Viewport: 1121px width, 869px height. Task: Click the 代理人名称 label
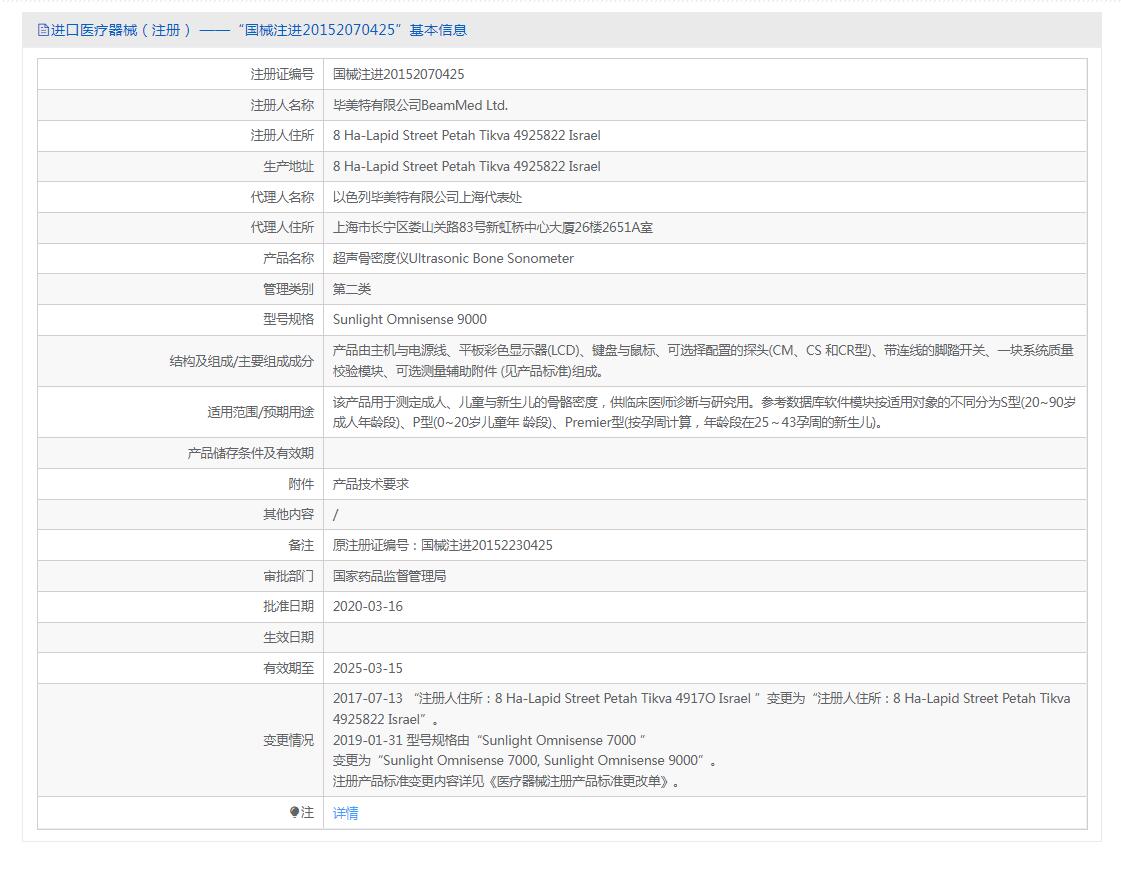282,197
